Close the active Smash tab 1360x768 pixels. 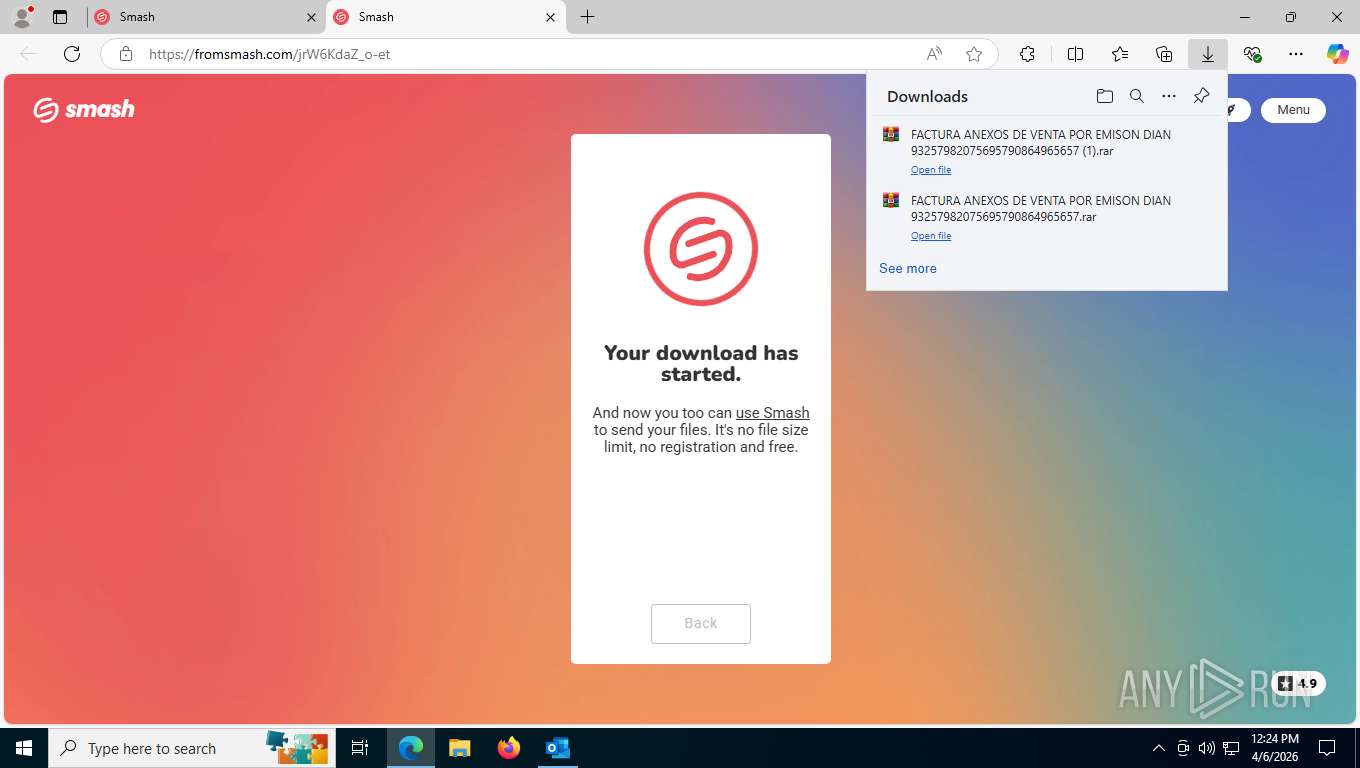click(x=551, y=17)
